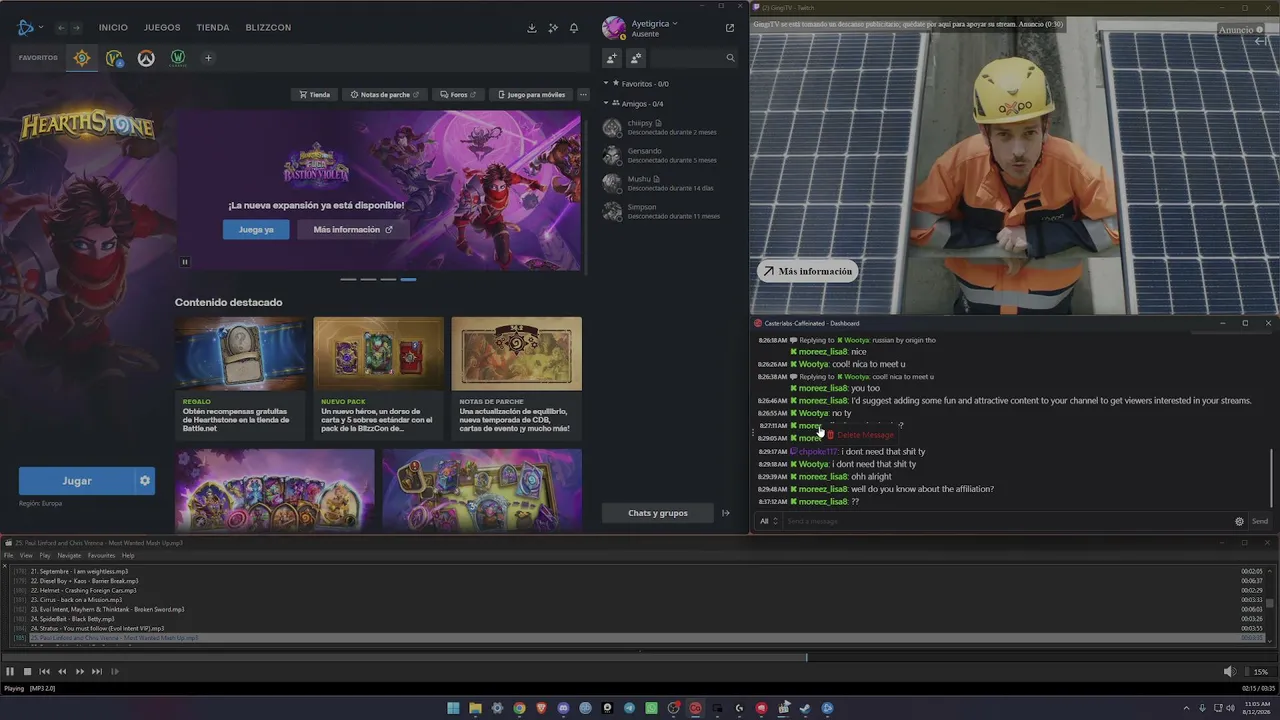This screenshot has height=720, width=1280.
Task: Open the Battle.net logo menu
Action: (29, 27)
